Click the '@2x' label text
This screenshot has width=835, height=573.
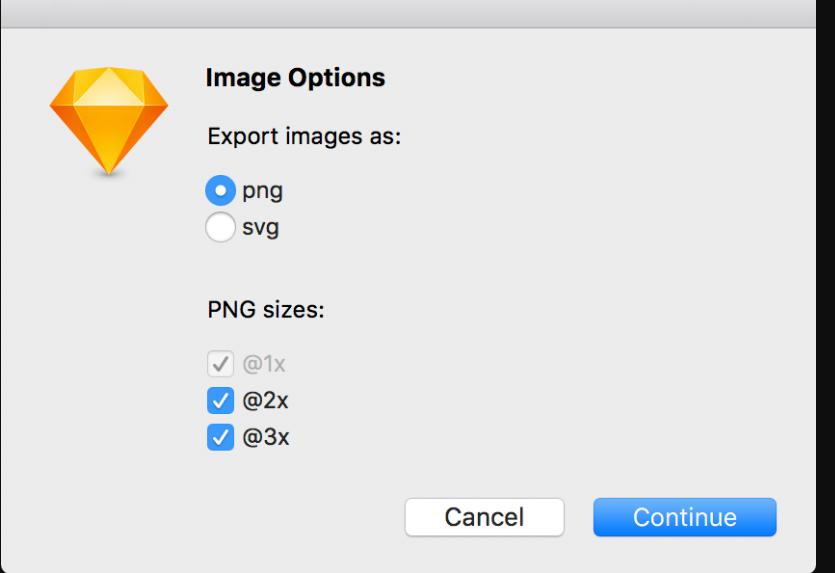(x=265, y=400)
